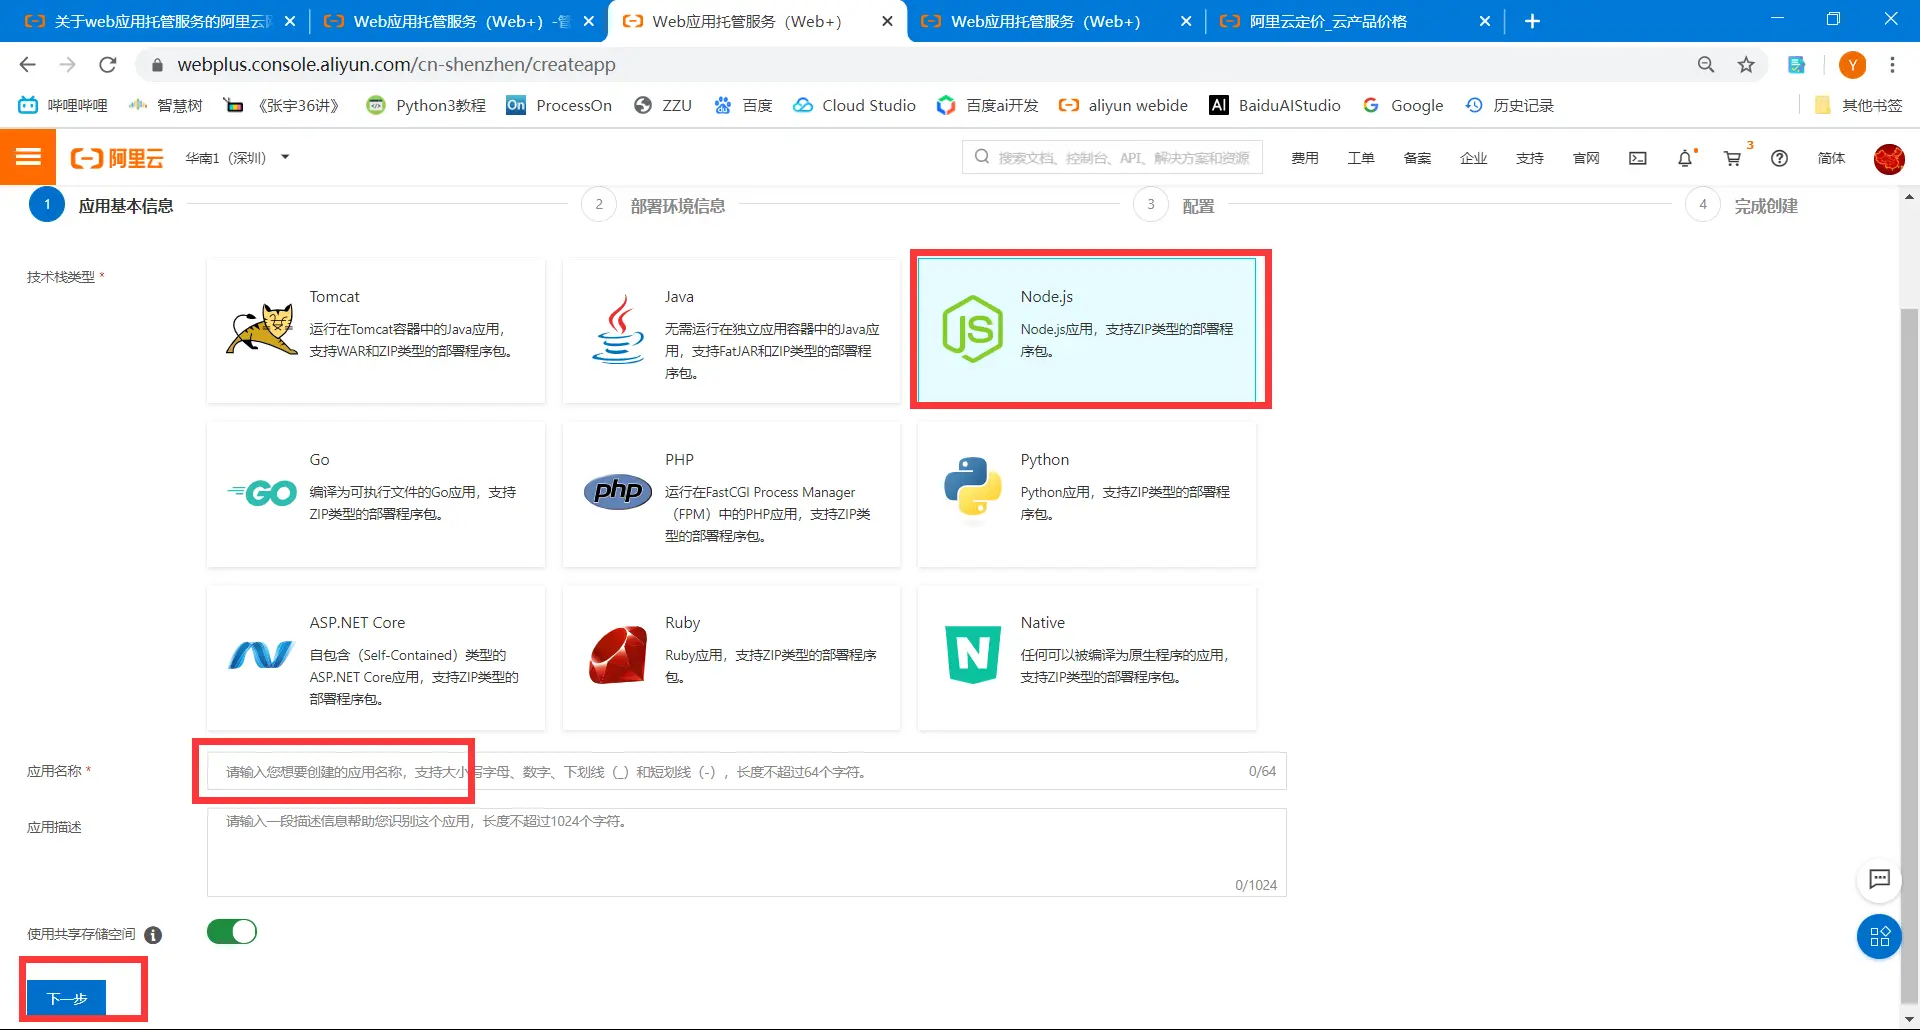1920x1030 pixels.
Task: Open the aliyun webide bookmark
Action: [x=1123, y=105]
